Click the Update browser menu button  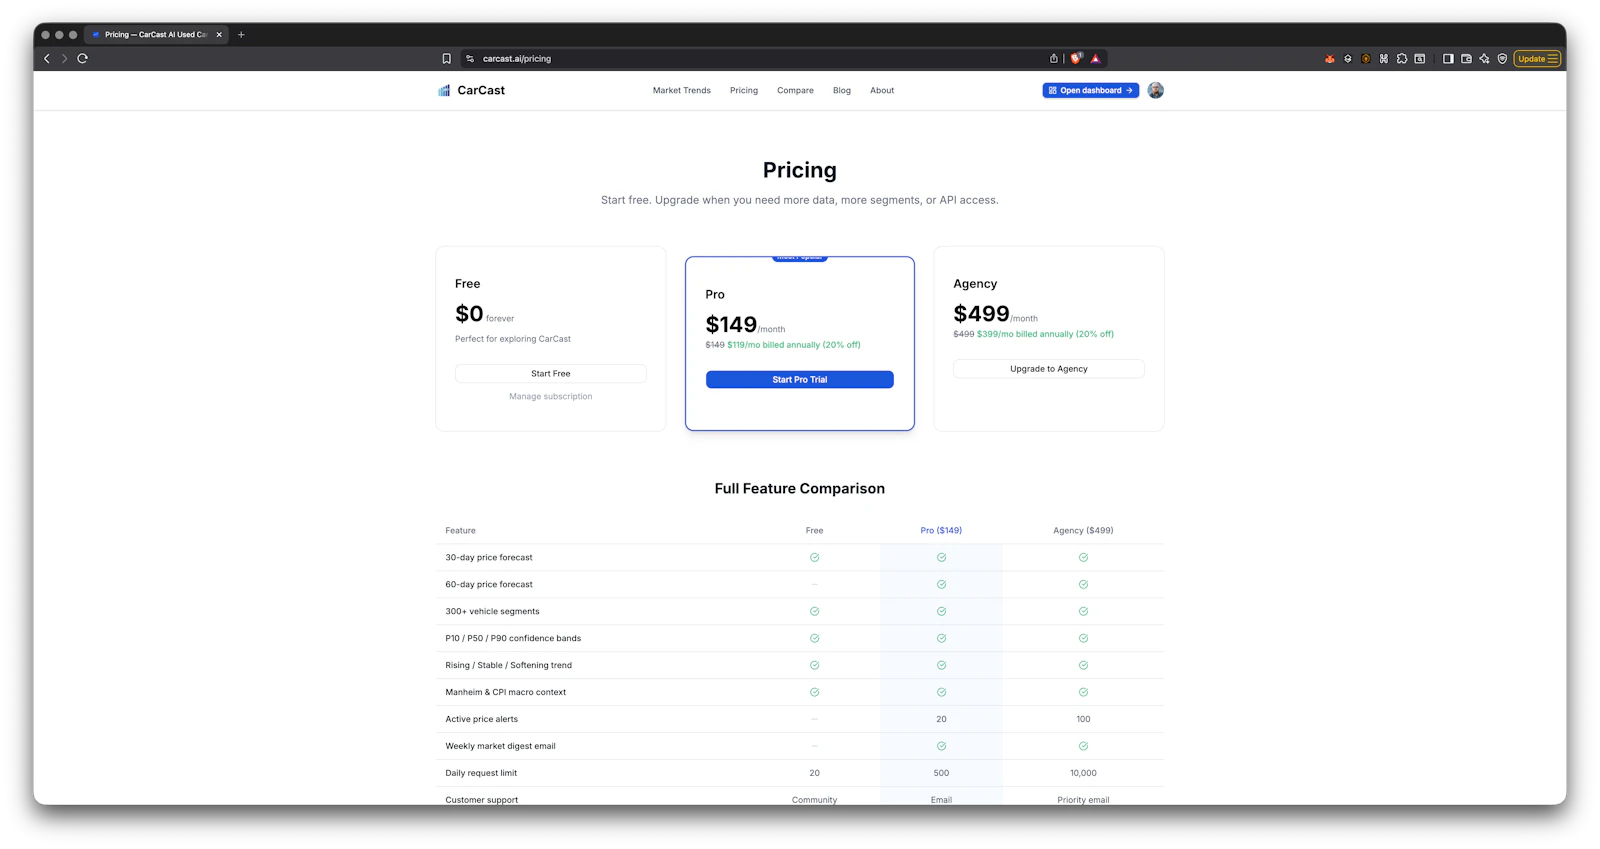click(x=1537, y=59)
